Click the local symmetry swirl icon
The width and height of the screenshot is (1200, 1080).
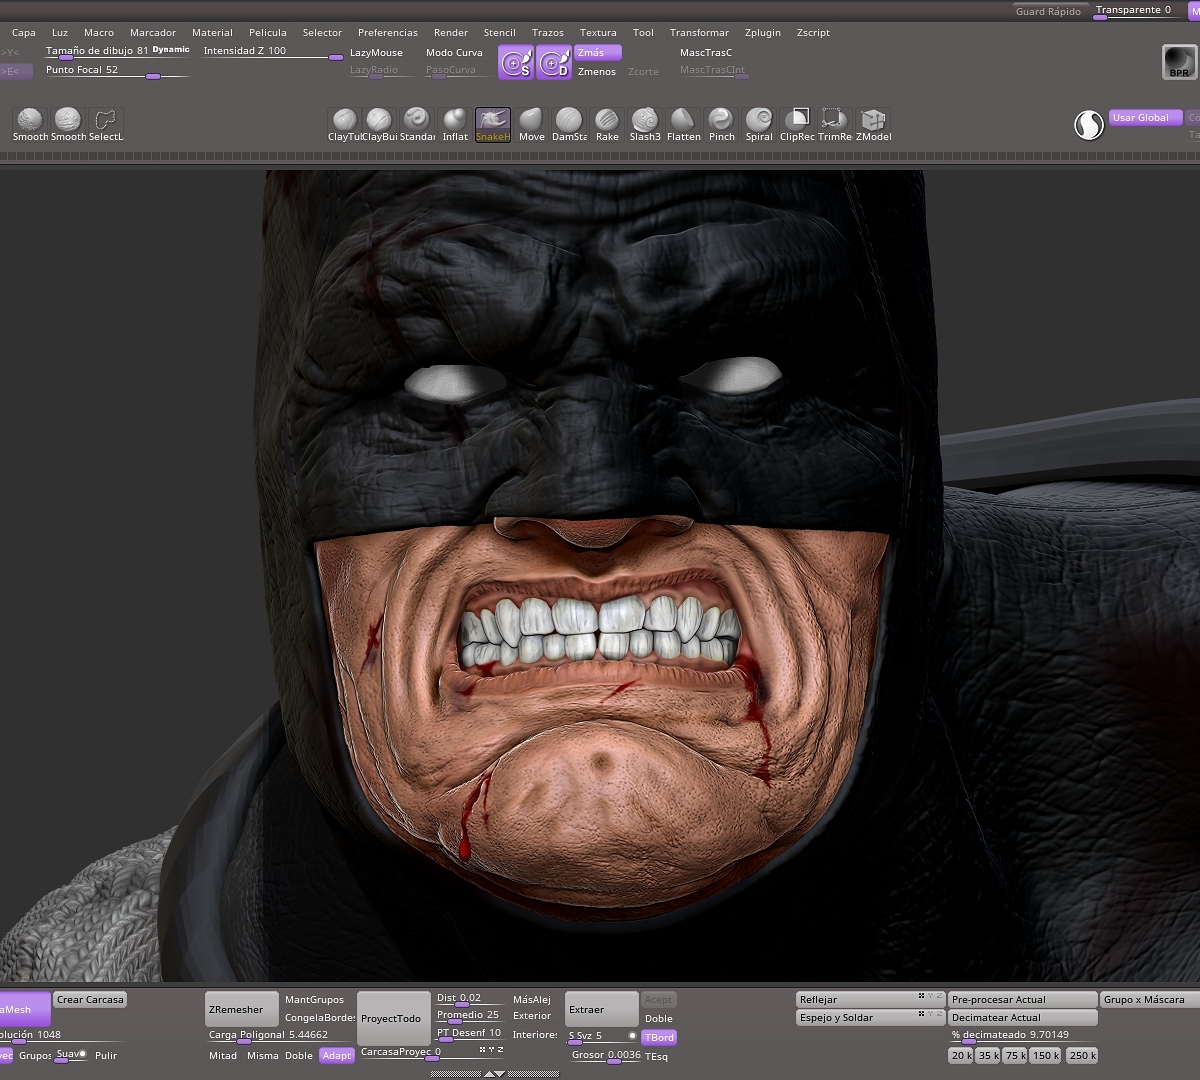1088,125
